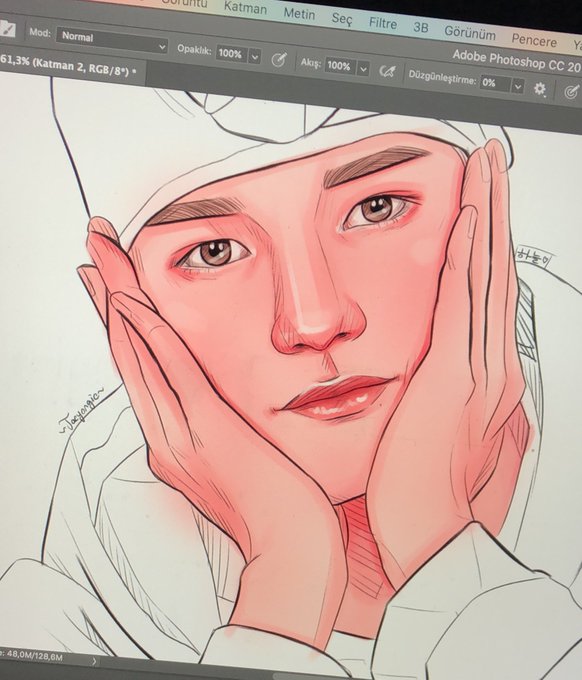Open the Seç menu
The height and width of the screenshot is (680, 582).
[342, 19]
